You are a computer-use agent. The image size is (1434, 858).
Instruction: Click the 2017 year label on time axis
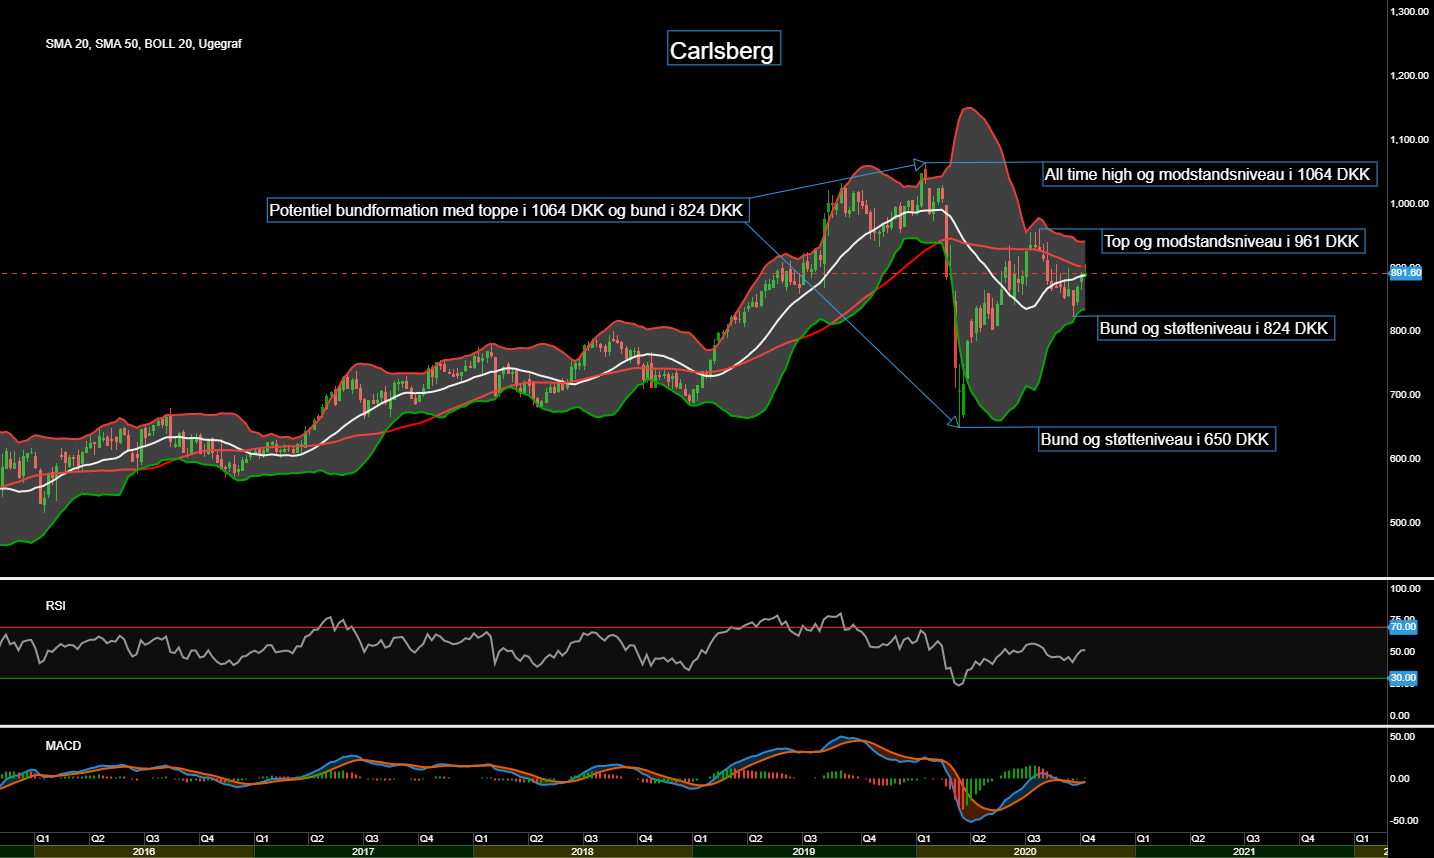(363, 852)
